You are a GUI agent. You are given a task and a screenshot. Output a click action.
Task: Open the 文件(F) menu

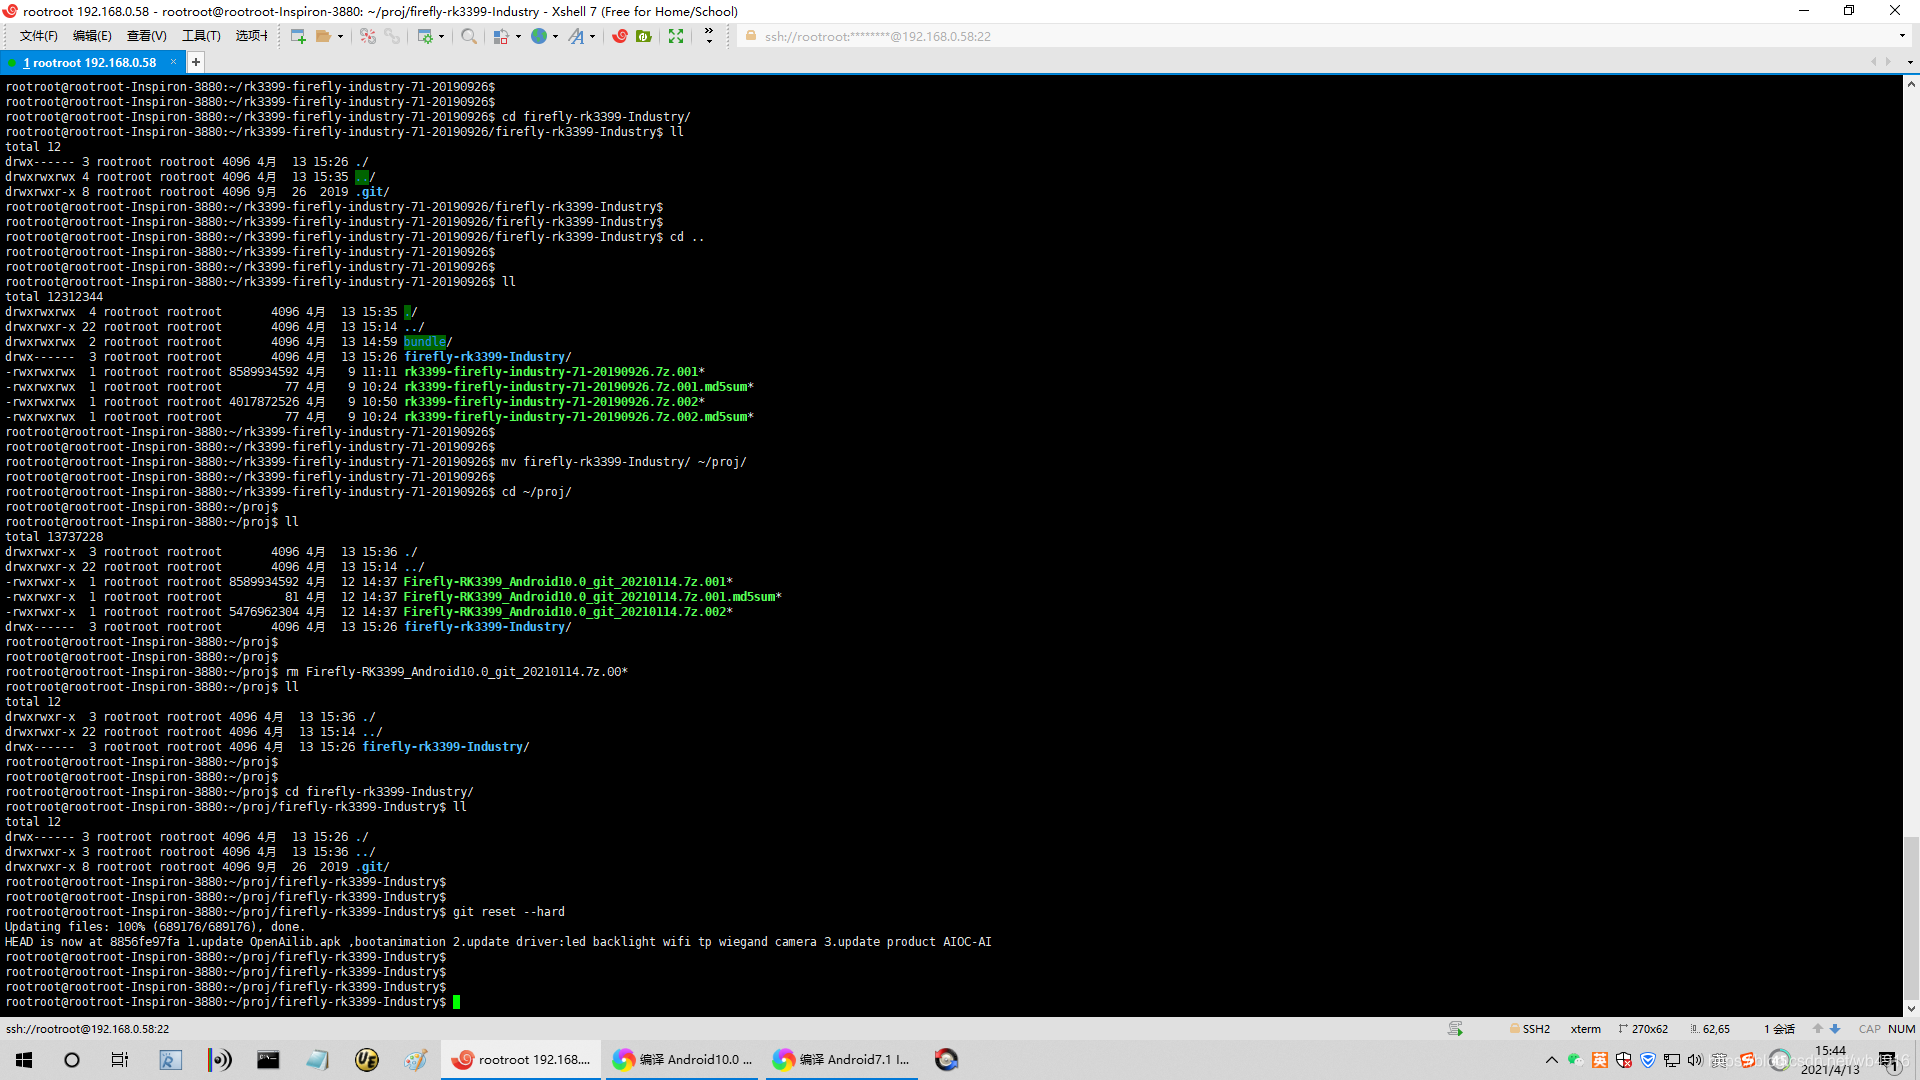pyautogui.click(x=38, y=36)
